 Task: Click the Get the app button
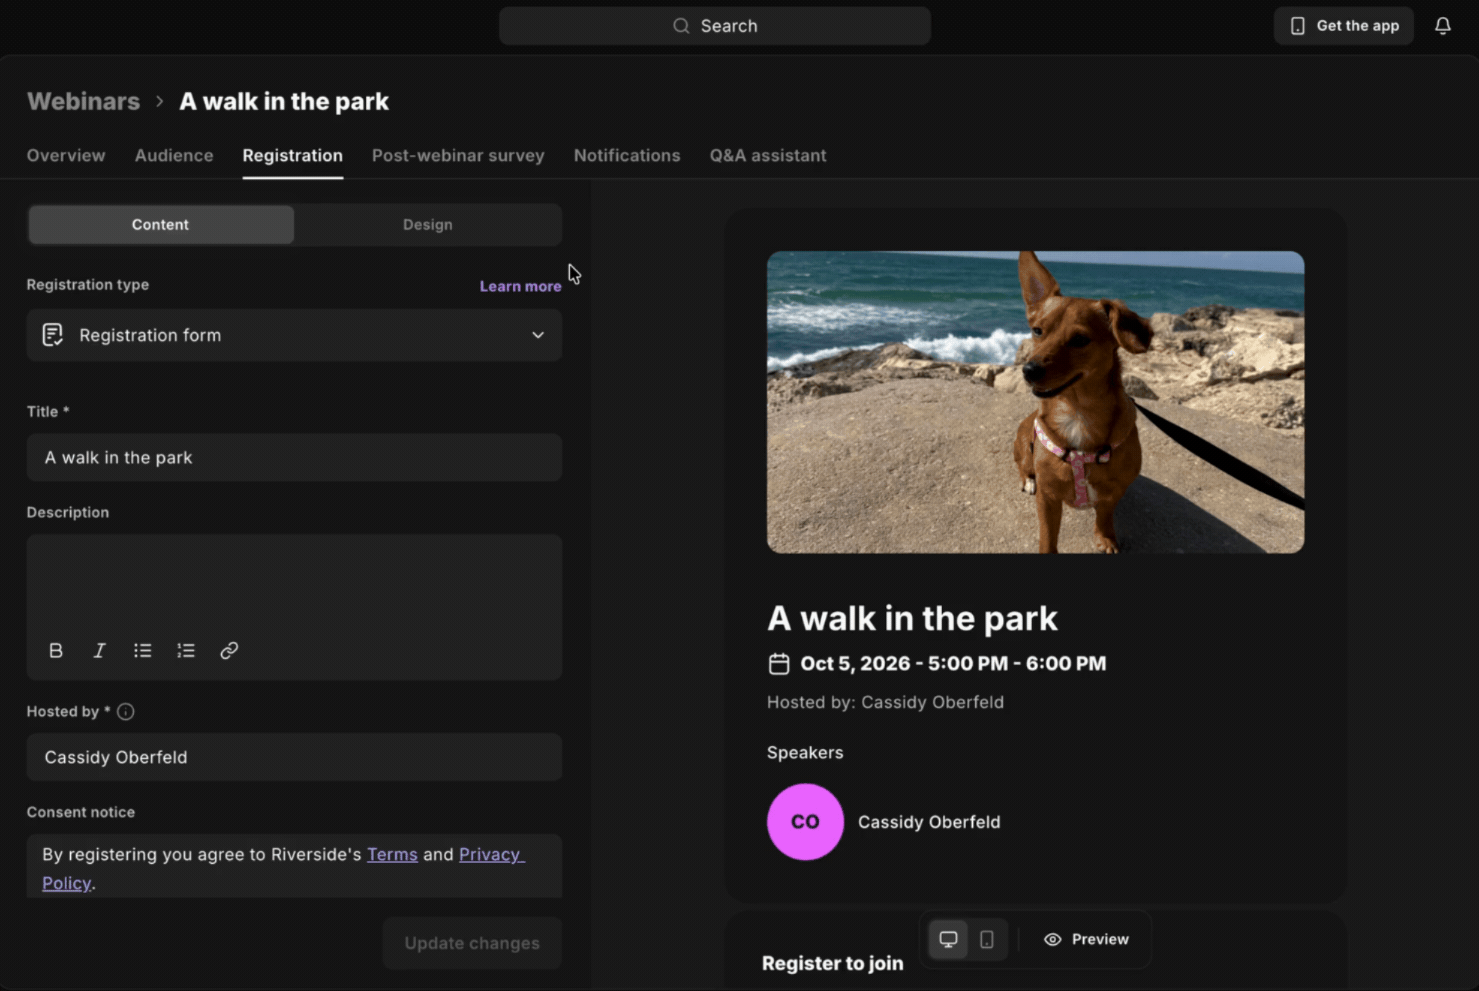pos(1343,26)
